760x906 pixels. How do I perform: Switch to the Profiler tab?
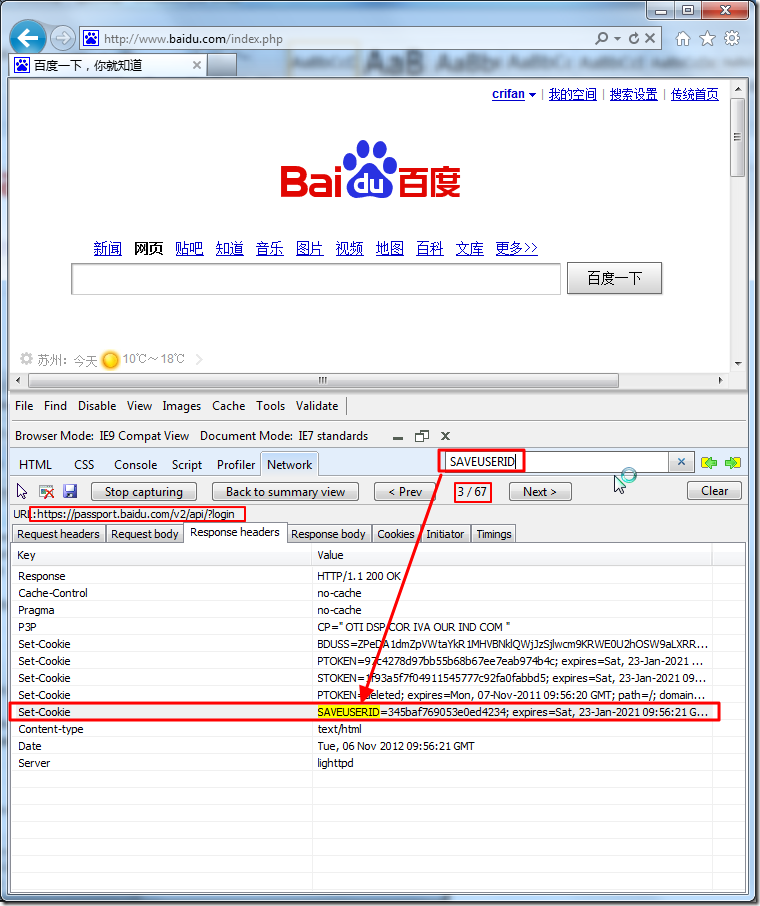coord(236,465)
